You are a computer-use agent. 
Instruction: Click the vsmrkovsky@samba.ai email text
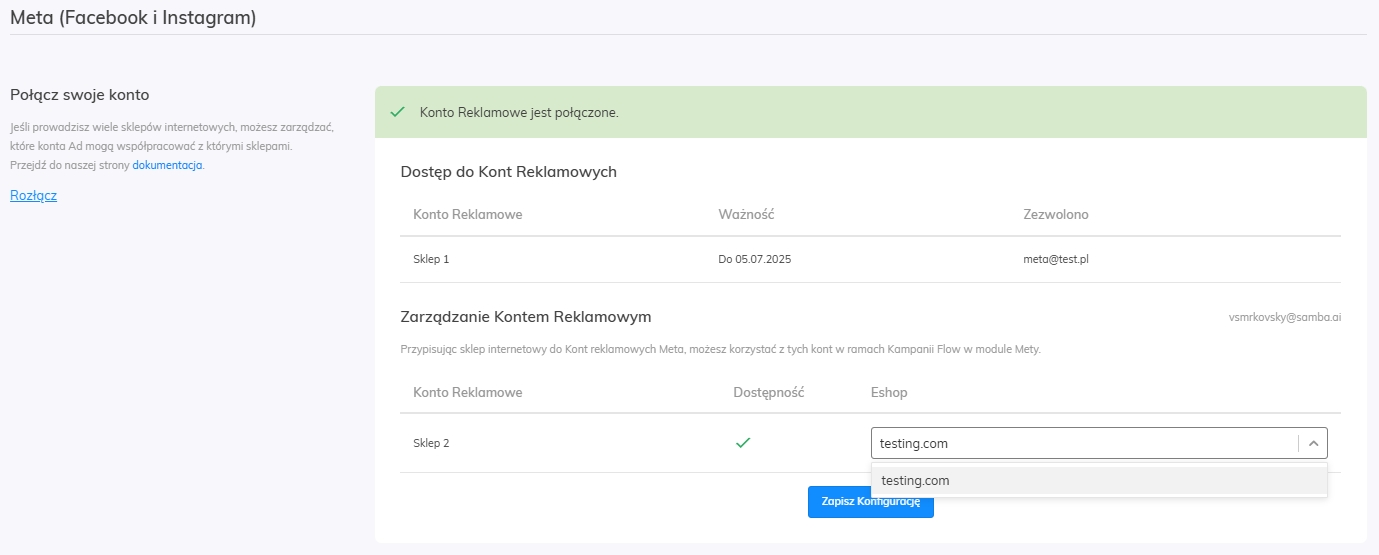click(x=1285, y=316)
